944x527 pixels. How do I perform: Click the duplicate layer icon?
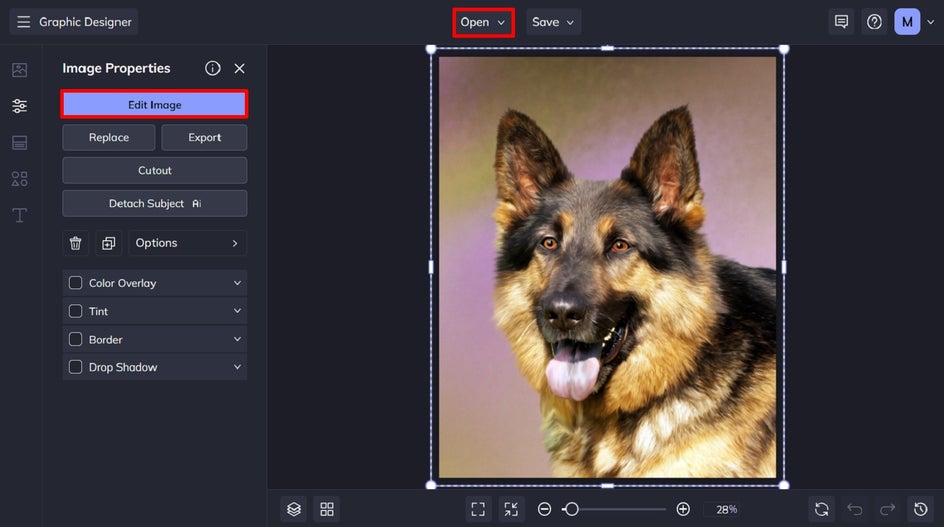tap(108, 243)
